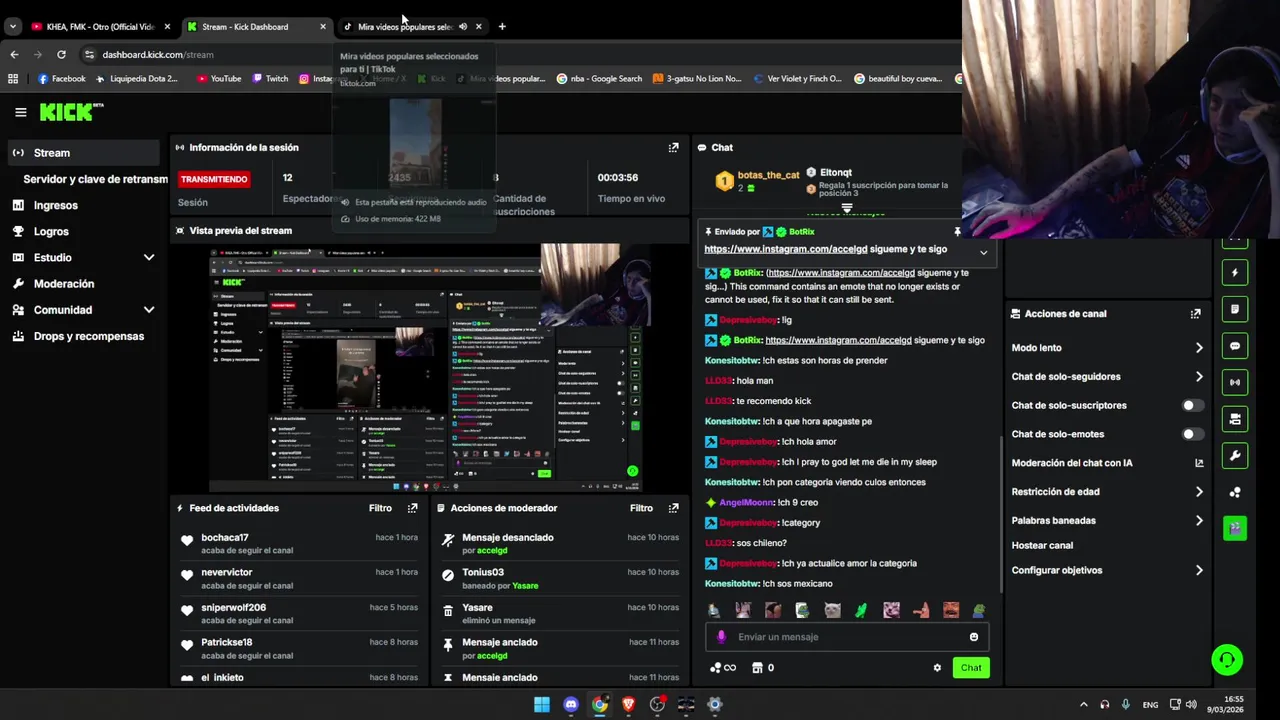
Task: Open the Kick hamburger menu
Action: coord(20,113)
